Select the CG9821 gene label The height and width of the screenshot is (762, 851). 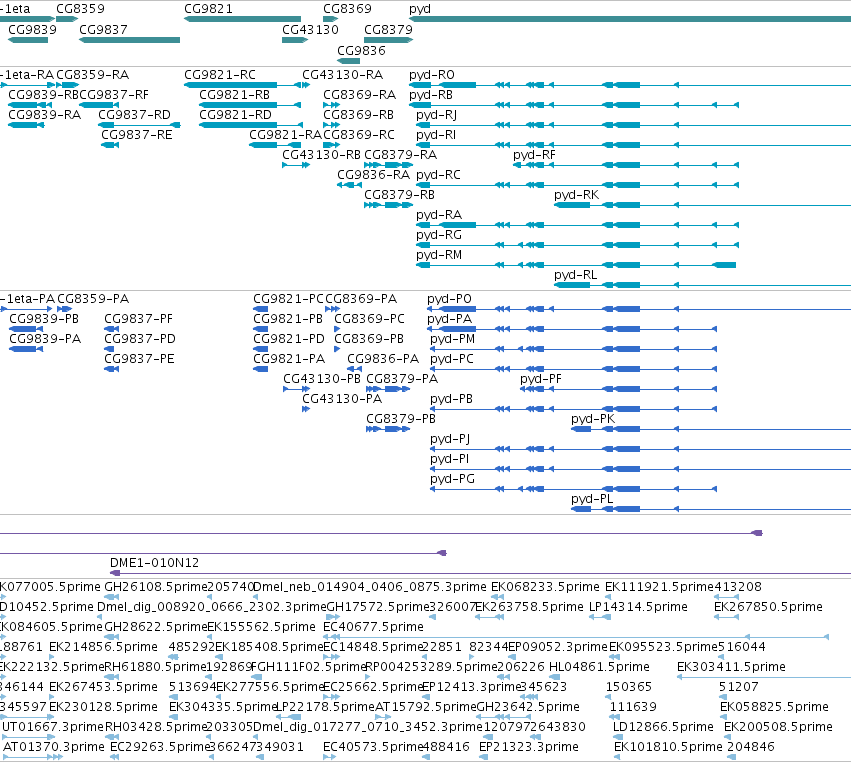click(x=208, y=9)
